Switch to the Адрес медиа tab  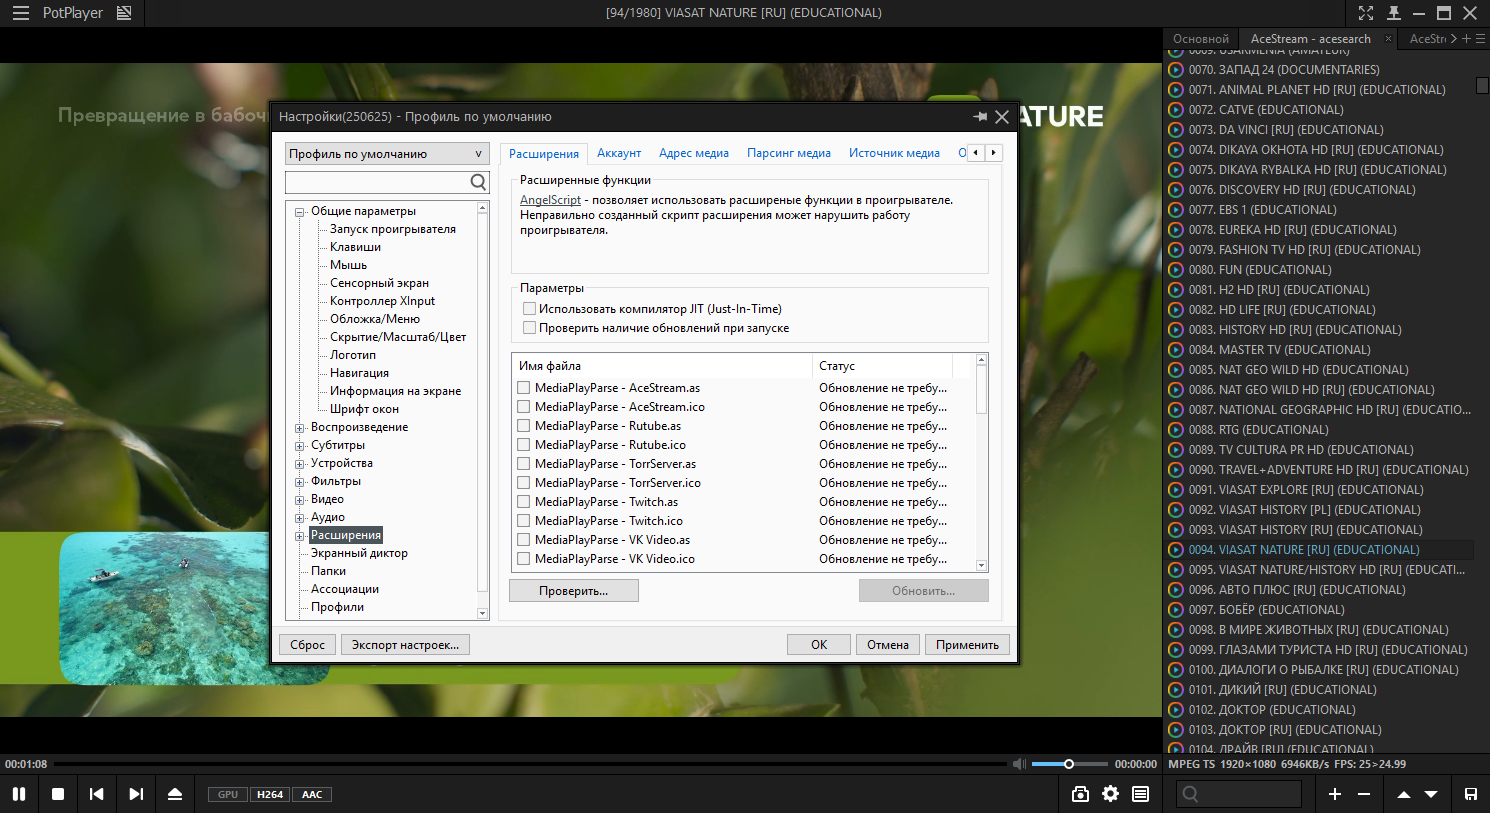pyautogui.click(x=694, y=153)
